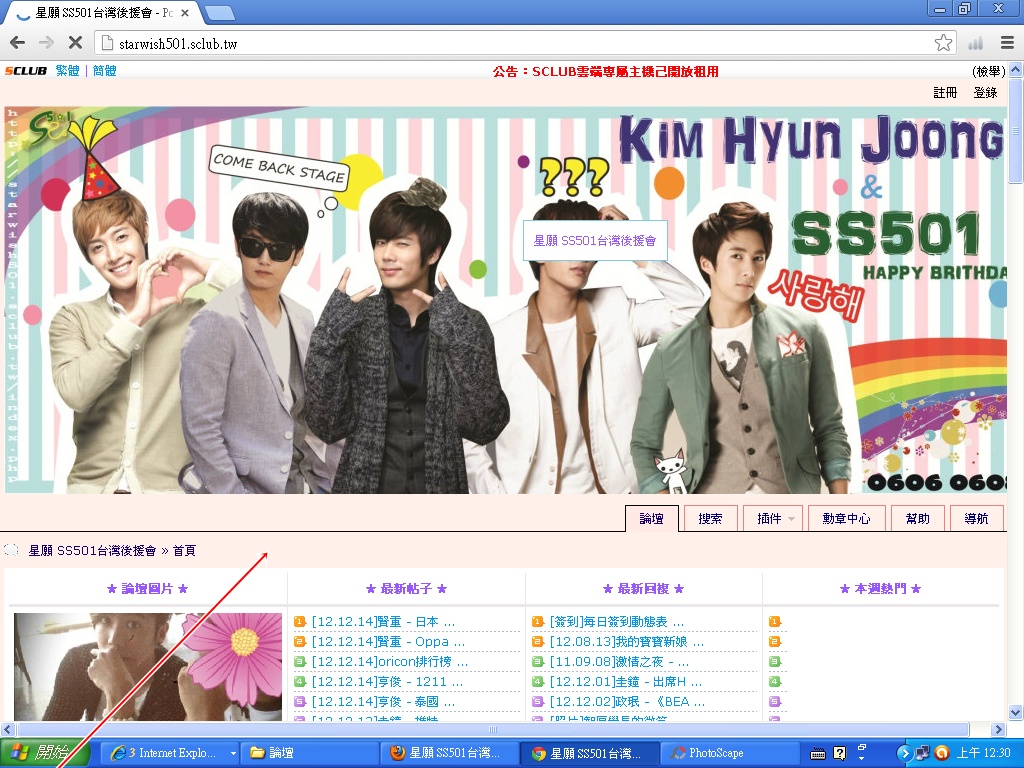Expand Internet Explorer taskbar group arrow
The height and width of the screenshot is (768, 1024).
pos(232,753)
